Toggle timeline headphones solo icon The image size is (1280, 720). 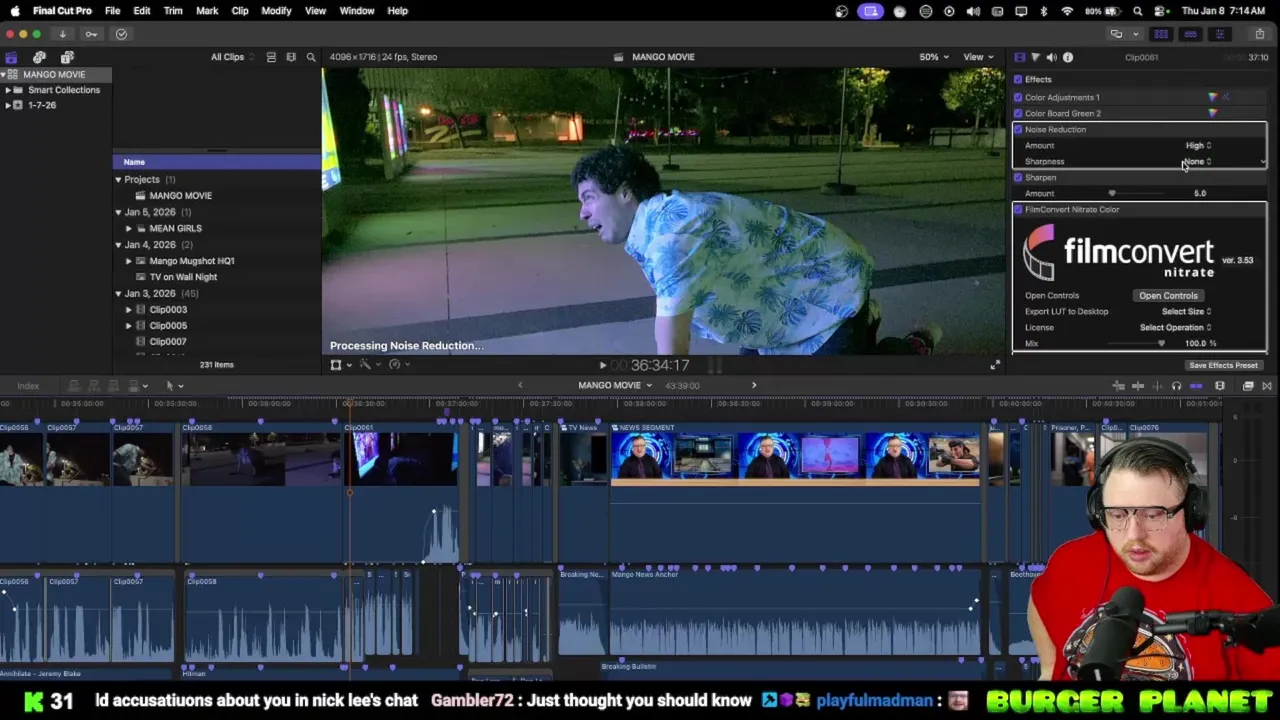1177,386
